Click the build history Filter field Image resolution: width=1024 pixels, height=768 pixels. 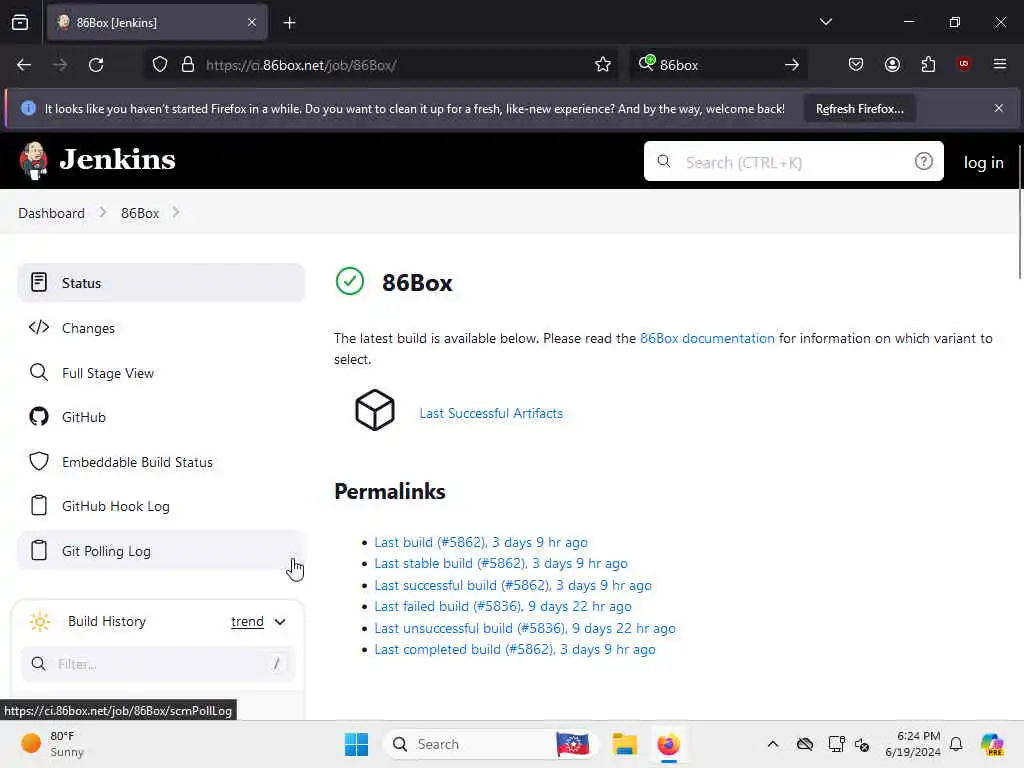click(x=158, y=664)
